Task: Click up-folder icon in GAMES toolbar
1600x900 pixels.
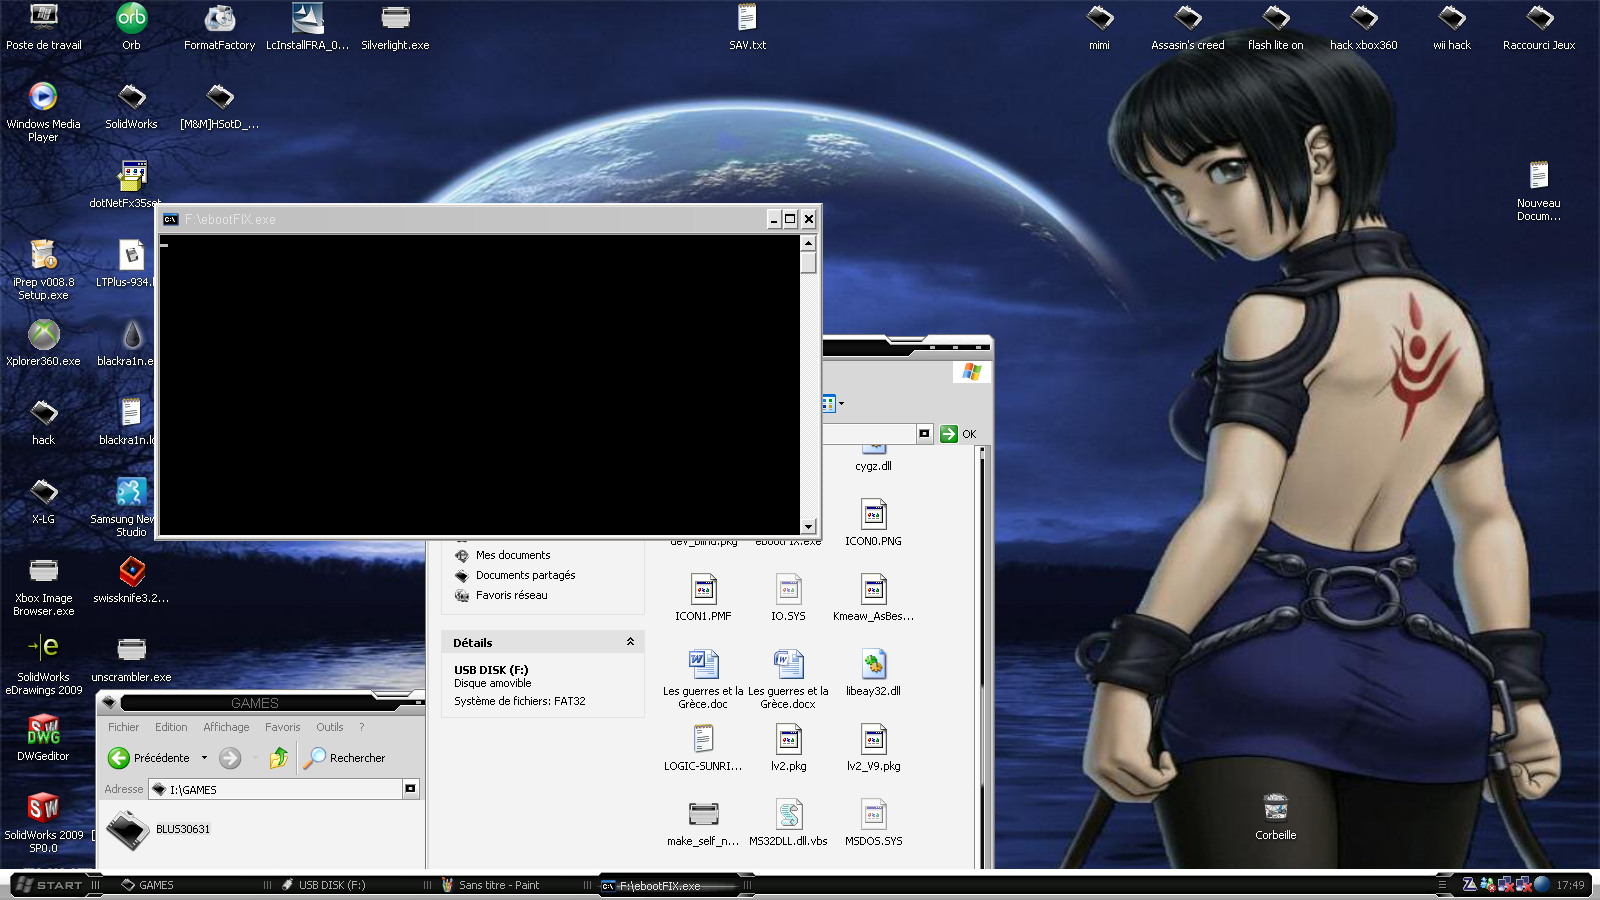Action: pyautogui.click(x=279, y=758)
